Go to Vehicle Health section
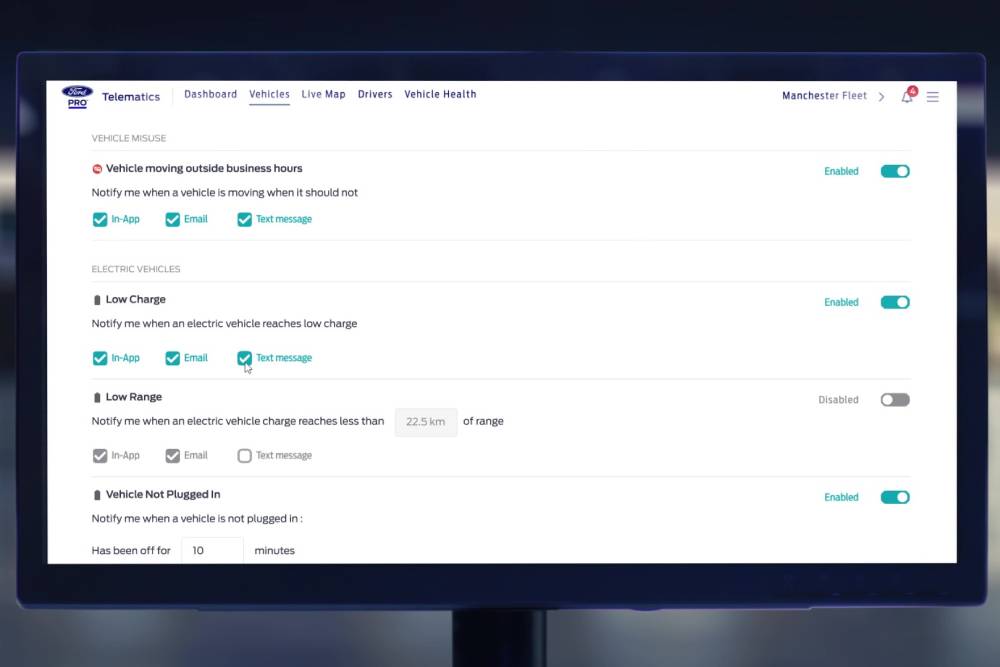The image size is (1000, 667). pyautogui.click(x=440, y=95)
